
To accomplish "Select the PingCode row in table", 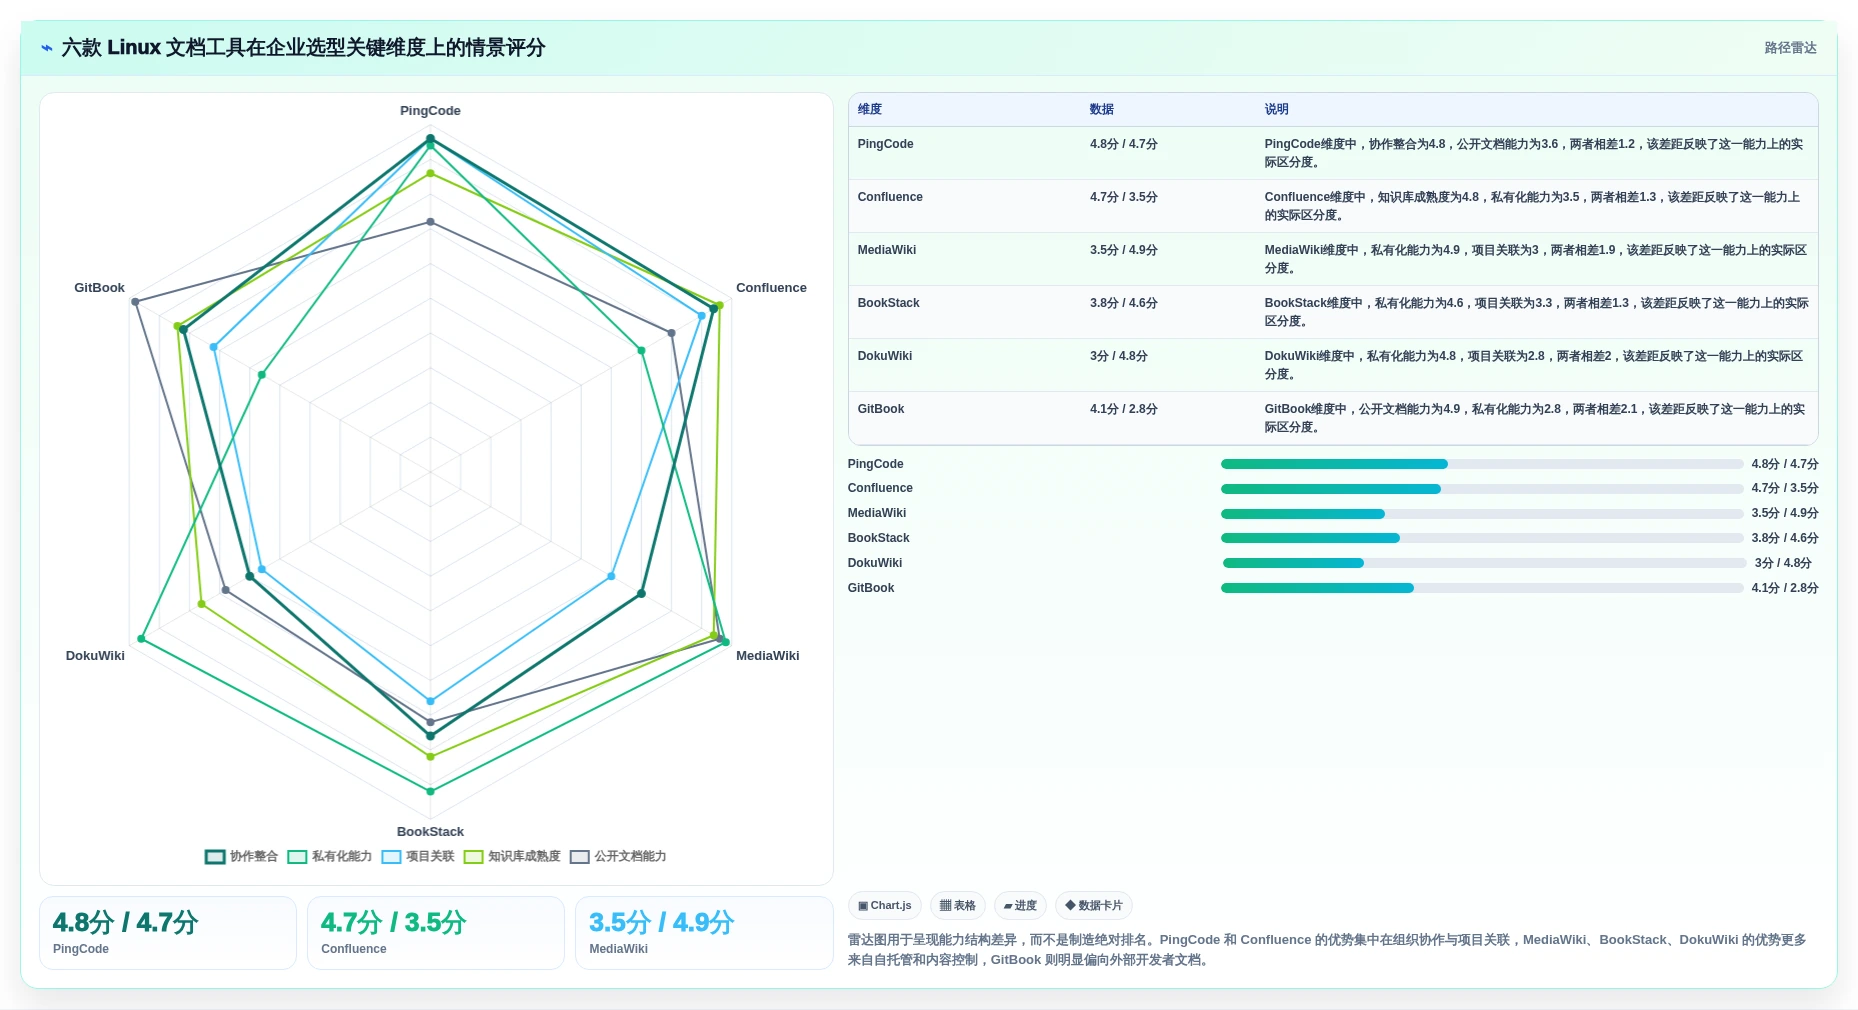I will point(1333,153).
